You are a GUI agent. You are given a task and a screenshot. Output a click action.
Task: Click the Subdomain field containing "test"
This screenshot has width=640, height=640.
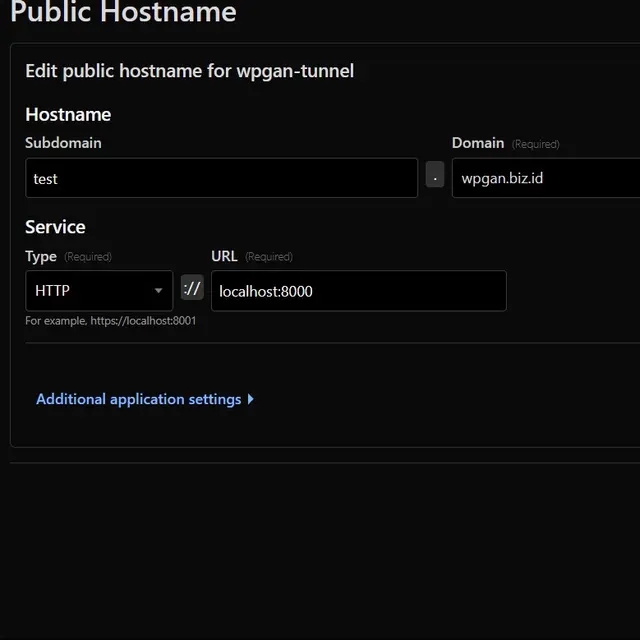pyautogui.click(x=220, y=178)
